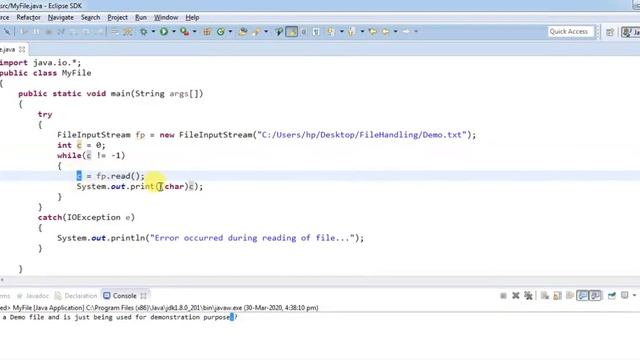This screenshot has height=360, width=640.
Task: Open the Forward history dropdown arrow
Action: [x=416, y=31]
